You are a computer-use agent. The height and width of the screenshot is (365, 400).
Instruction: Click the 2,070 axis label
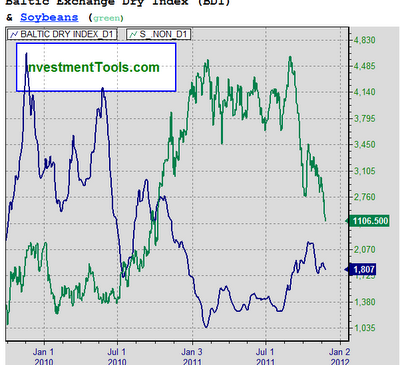click(365, 249)
